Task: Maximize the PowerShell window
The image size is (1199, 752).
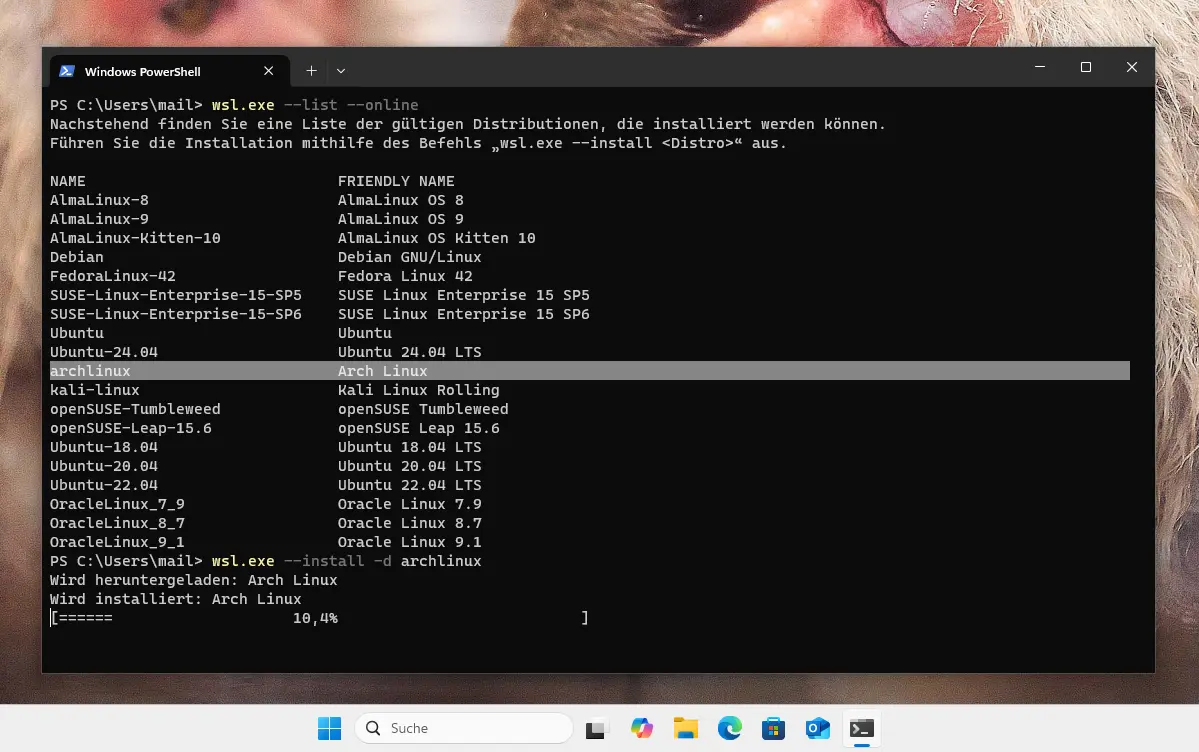Action: (1085, 68)
